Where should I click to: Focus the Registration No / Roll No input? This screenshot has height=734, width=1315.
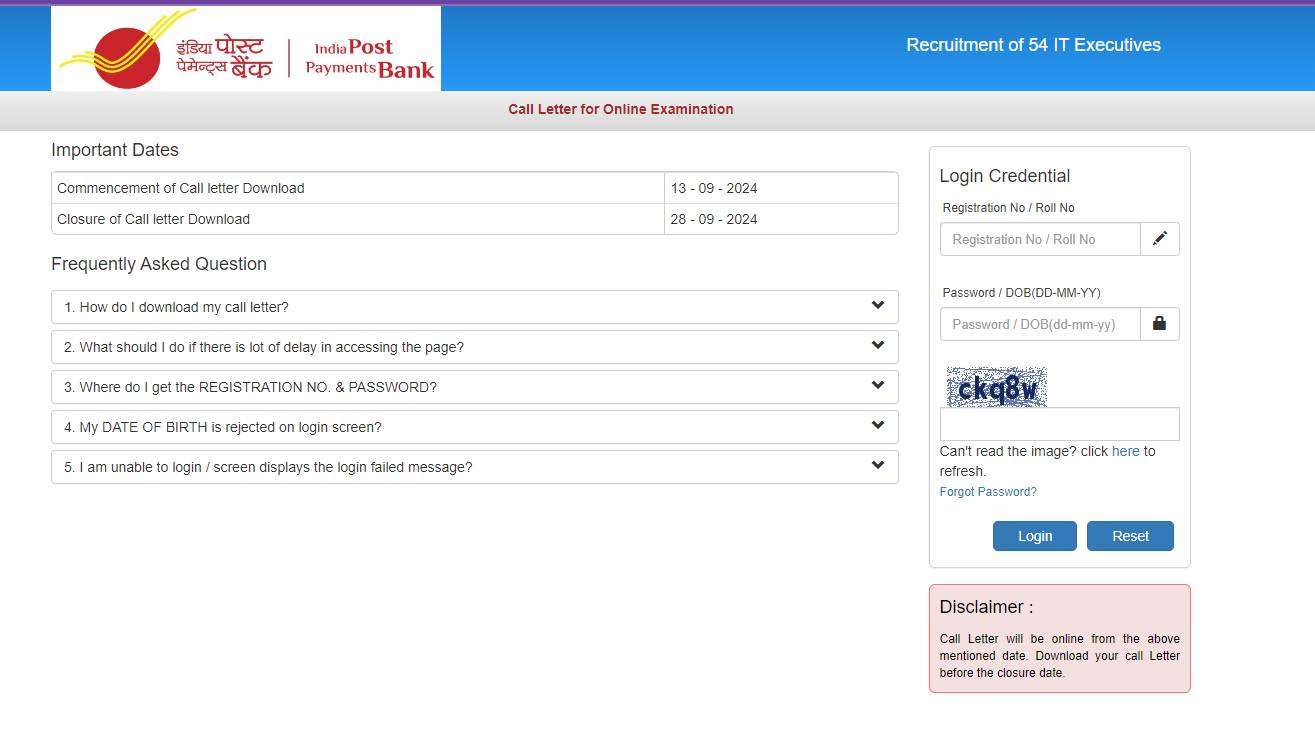pos(1040,239)
